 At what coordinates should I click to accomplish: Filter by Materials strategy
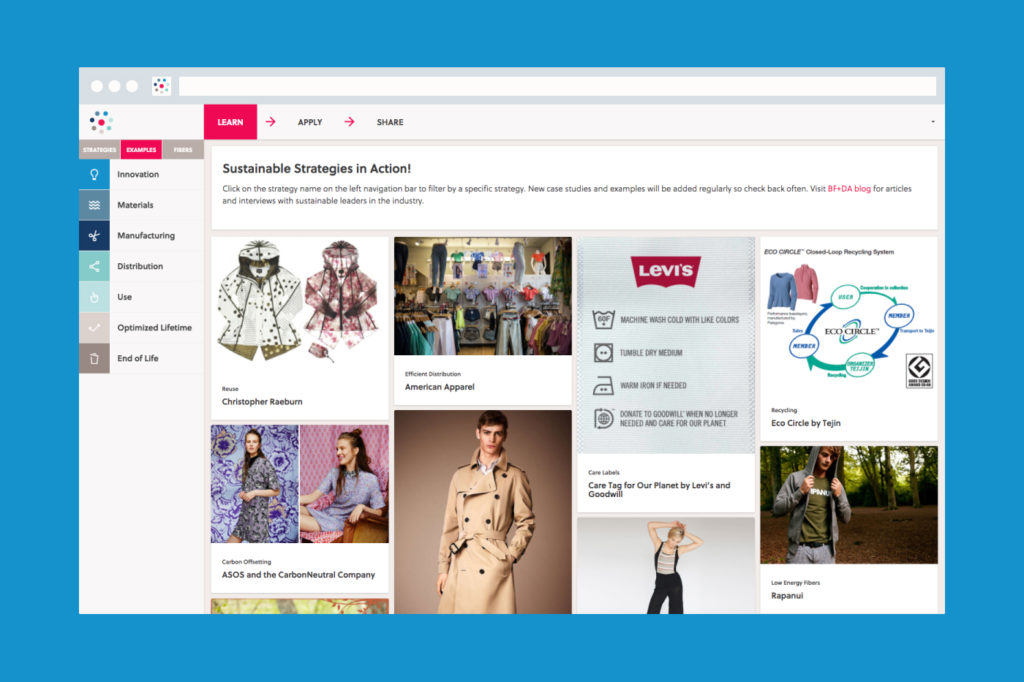click(x=141, y=205)
